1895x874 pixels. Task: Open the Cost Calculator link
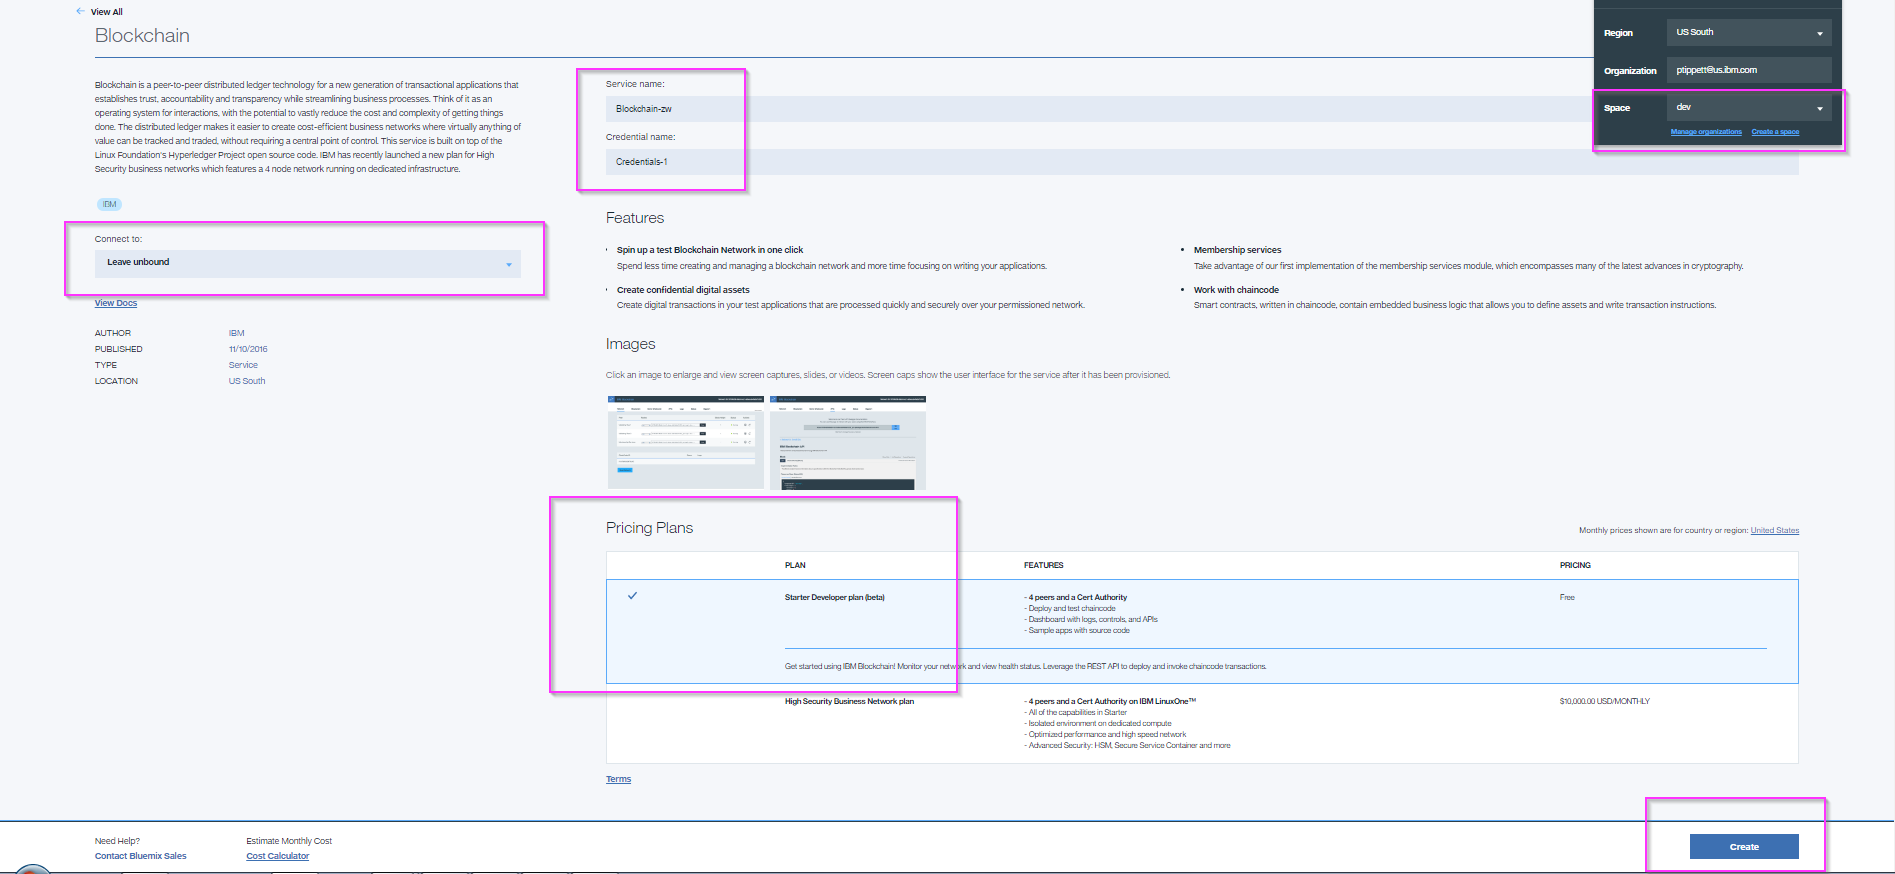pos(278,856)
